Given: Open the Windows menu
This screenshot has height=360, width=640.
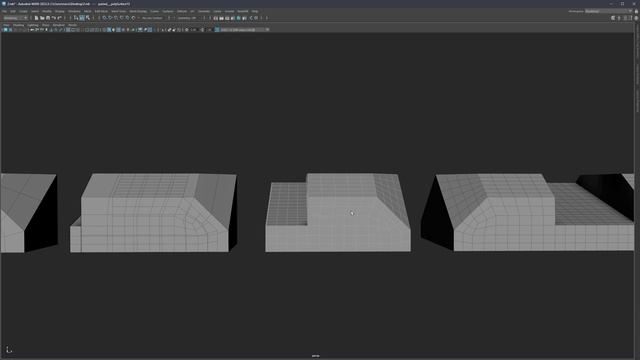Looking at the screenshot, I should [x=74, y=11].
